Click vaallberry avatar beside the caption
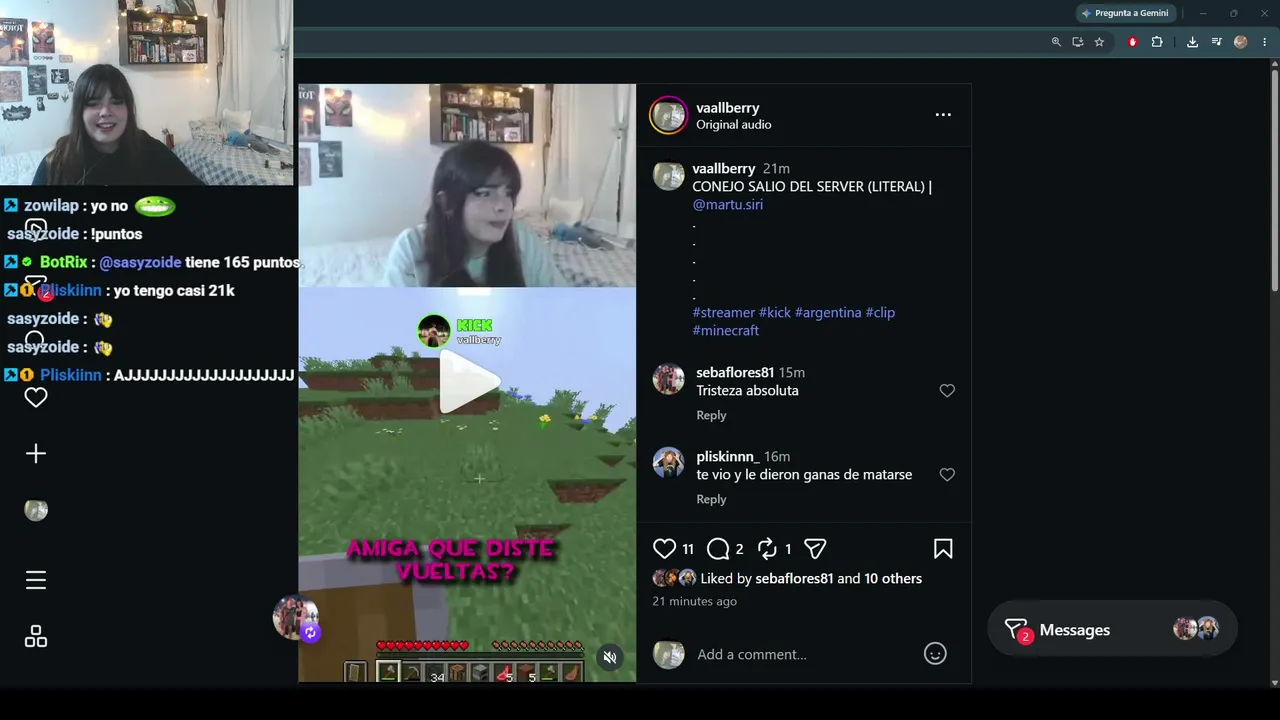Image resolution: width=1280 pixels, height=720 pixels. coord(668,176)
